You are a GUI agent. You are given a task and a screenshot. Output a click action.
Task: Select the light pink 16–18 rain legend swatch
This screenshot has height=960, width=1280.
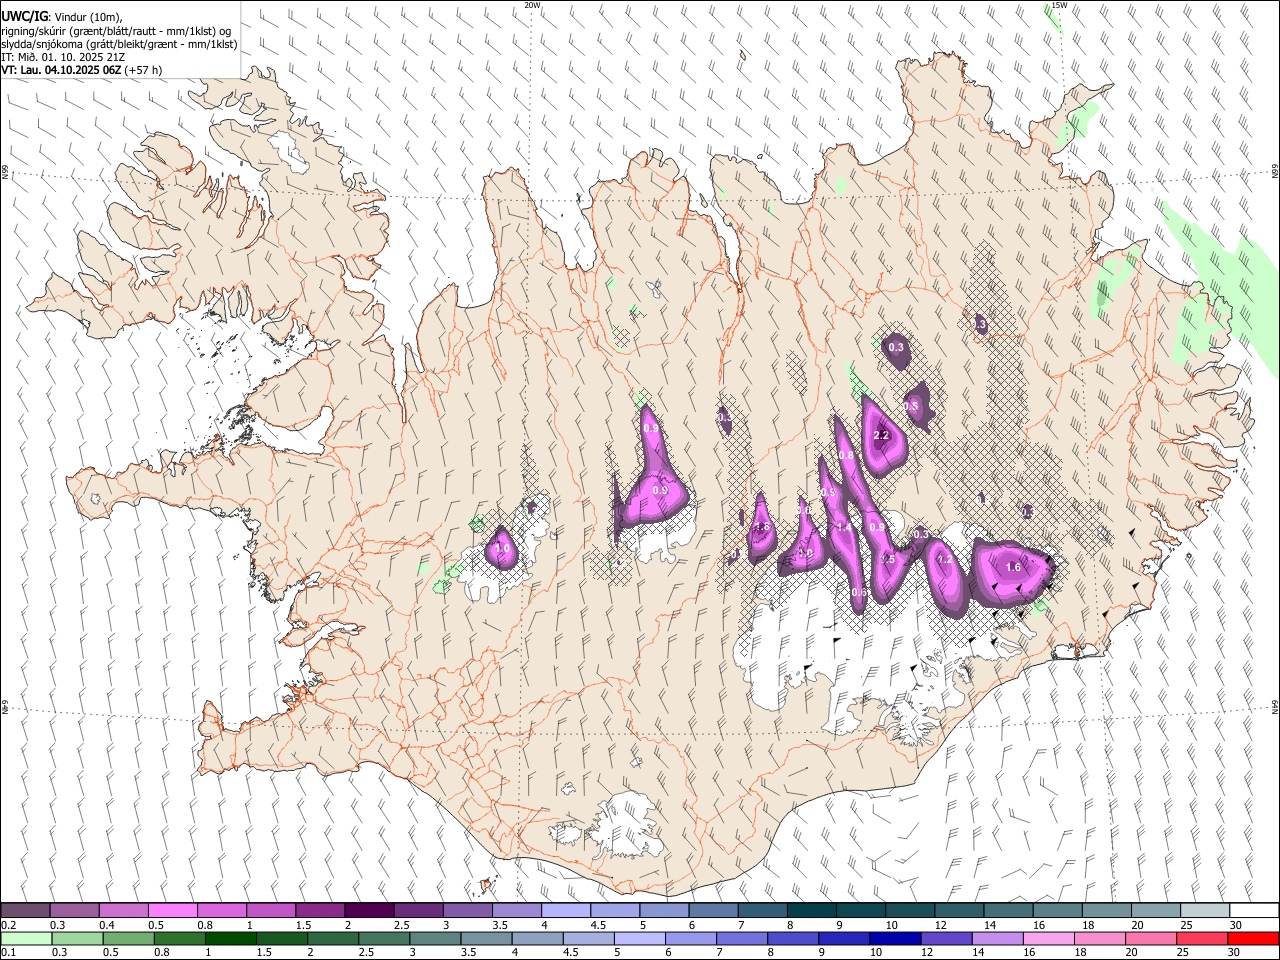click(x=1048, y=939)
